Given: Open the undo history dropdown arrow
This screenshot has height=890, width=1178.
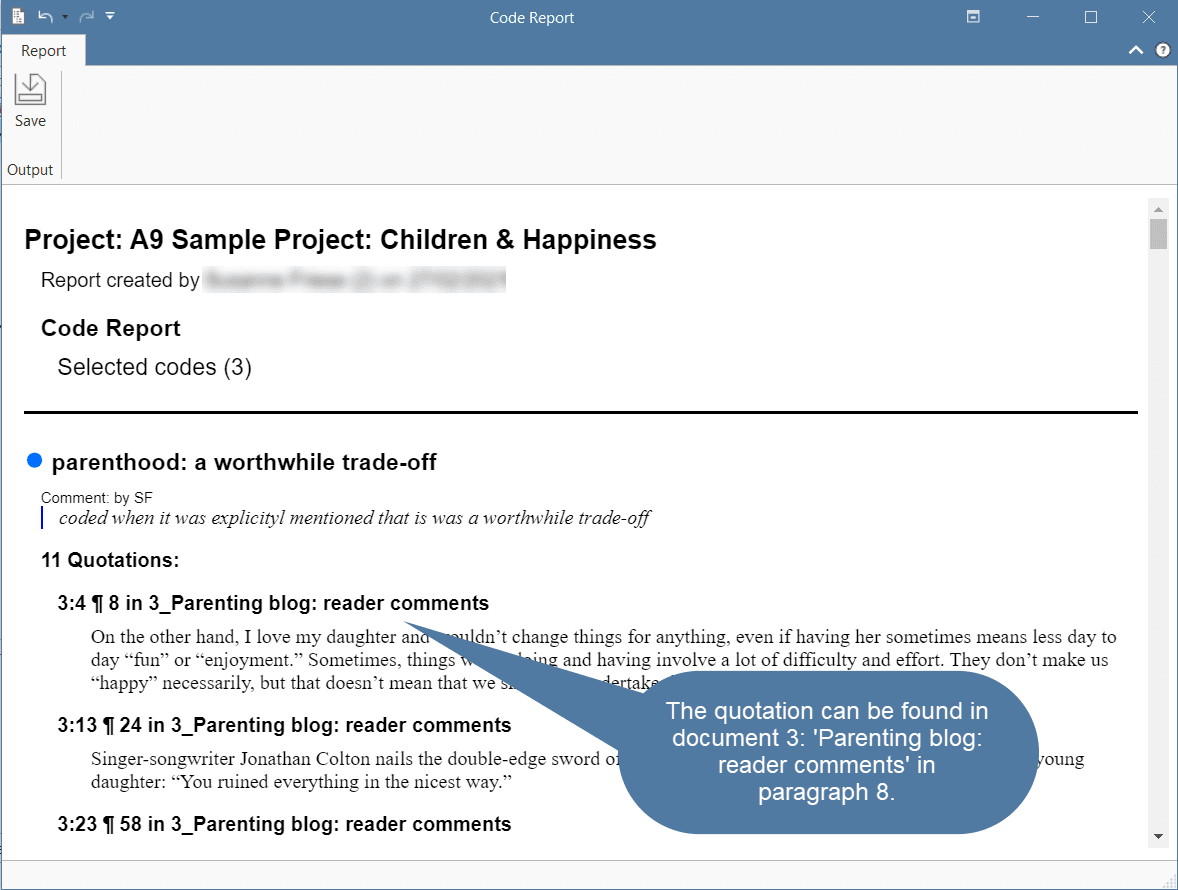Looking at the screenshot, I should [65, 17].
